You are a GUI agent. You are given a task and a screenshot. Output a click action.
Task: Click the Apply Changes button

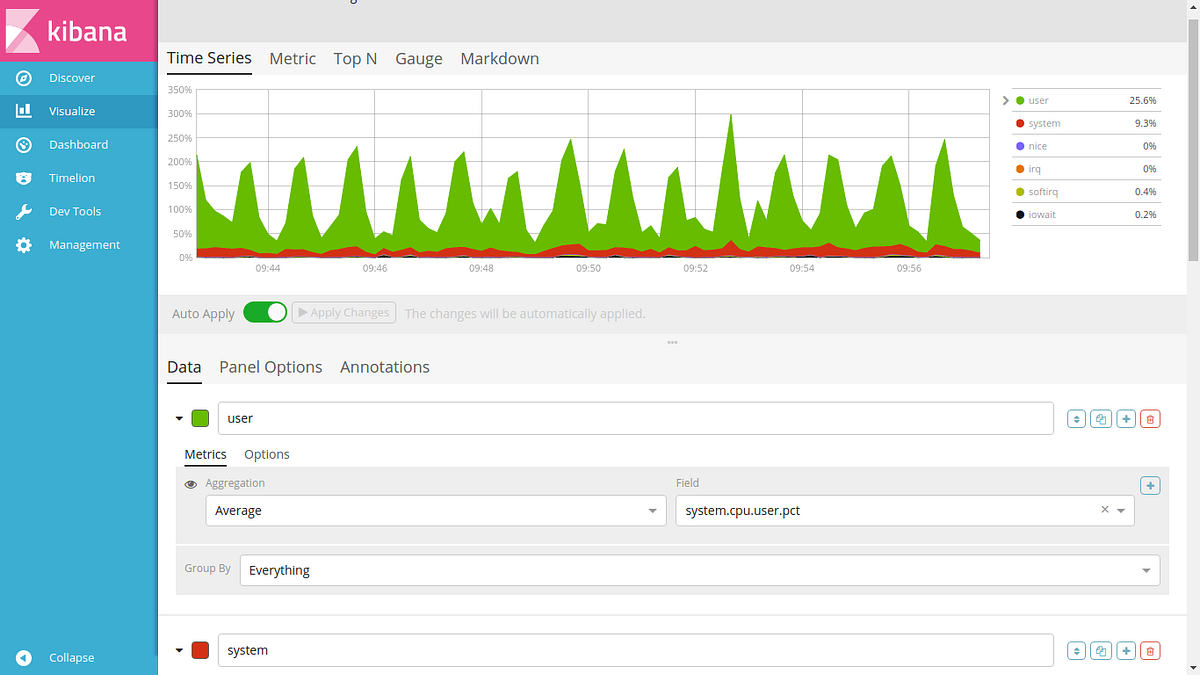coord(343,312)
